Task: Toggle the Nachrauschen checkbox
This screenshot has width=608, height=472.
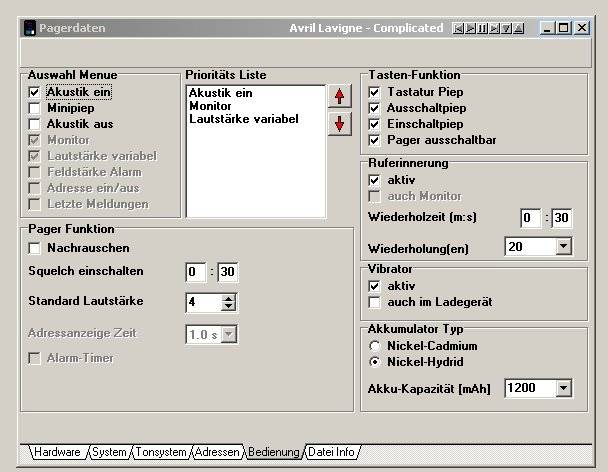Action: click(35, 248)
